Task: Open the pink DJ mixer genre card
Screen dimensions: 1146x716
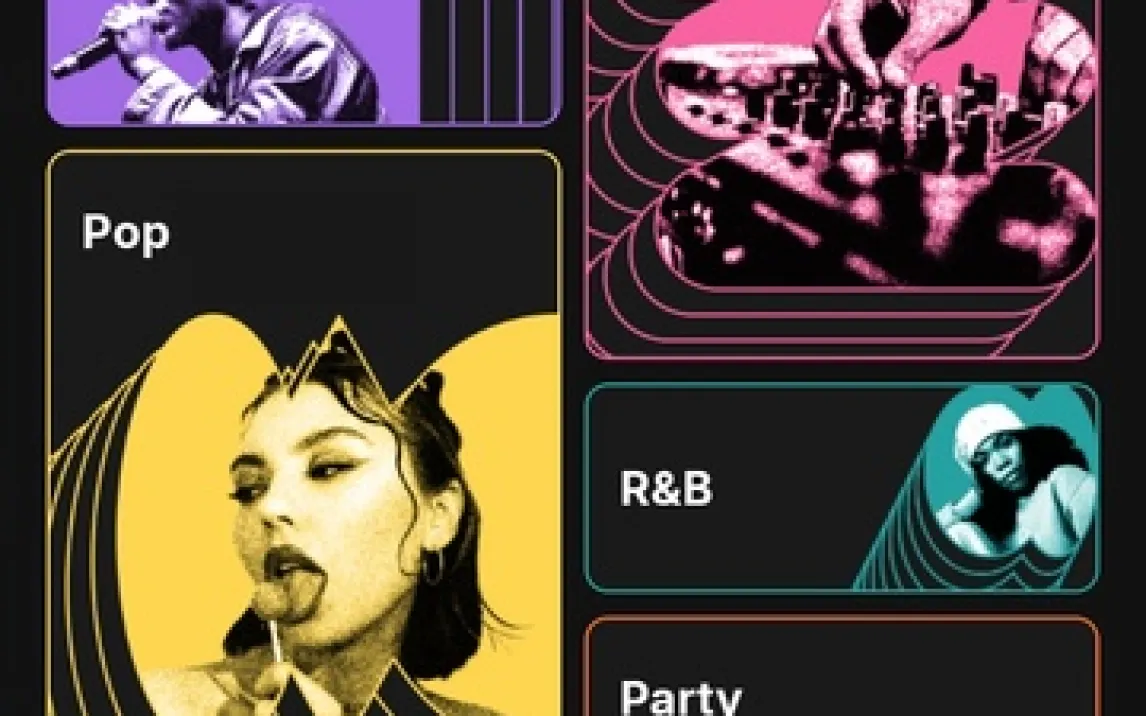Action: coord(842,179)
